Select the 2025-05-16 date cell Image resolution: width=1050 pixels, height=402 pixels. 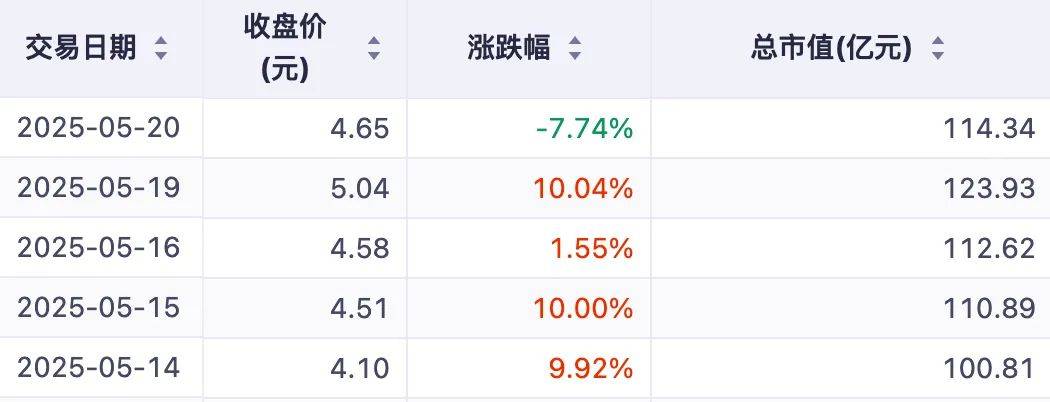click(98, 248)
